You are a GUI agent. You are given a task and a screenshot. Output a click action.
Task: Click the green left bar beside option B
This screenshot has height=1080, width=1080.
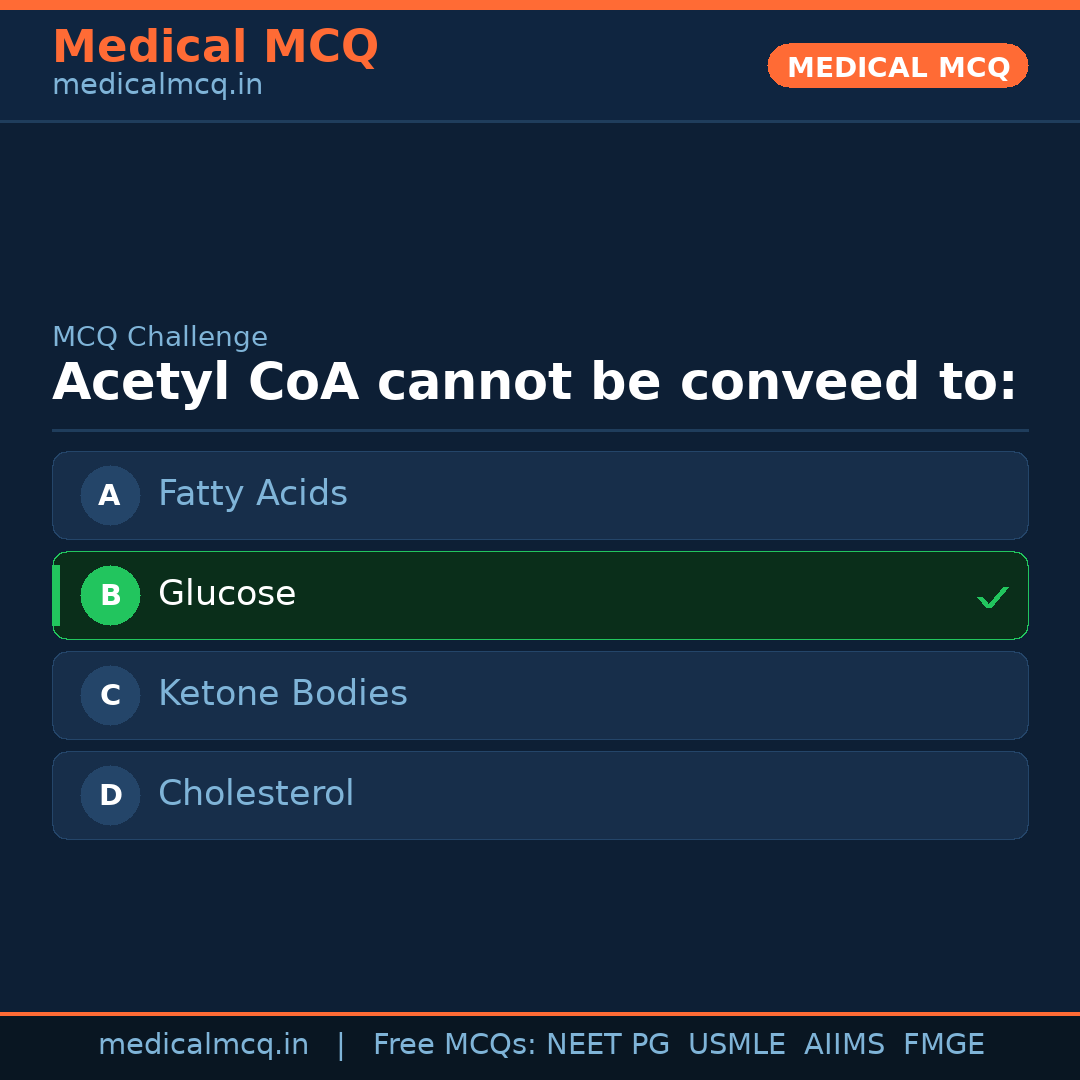pyautogui.click(x=55, y=595)
